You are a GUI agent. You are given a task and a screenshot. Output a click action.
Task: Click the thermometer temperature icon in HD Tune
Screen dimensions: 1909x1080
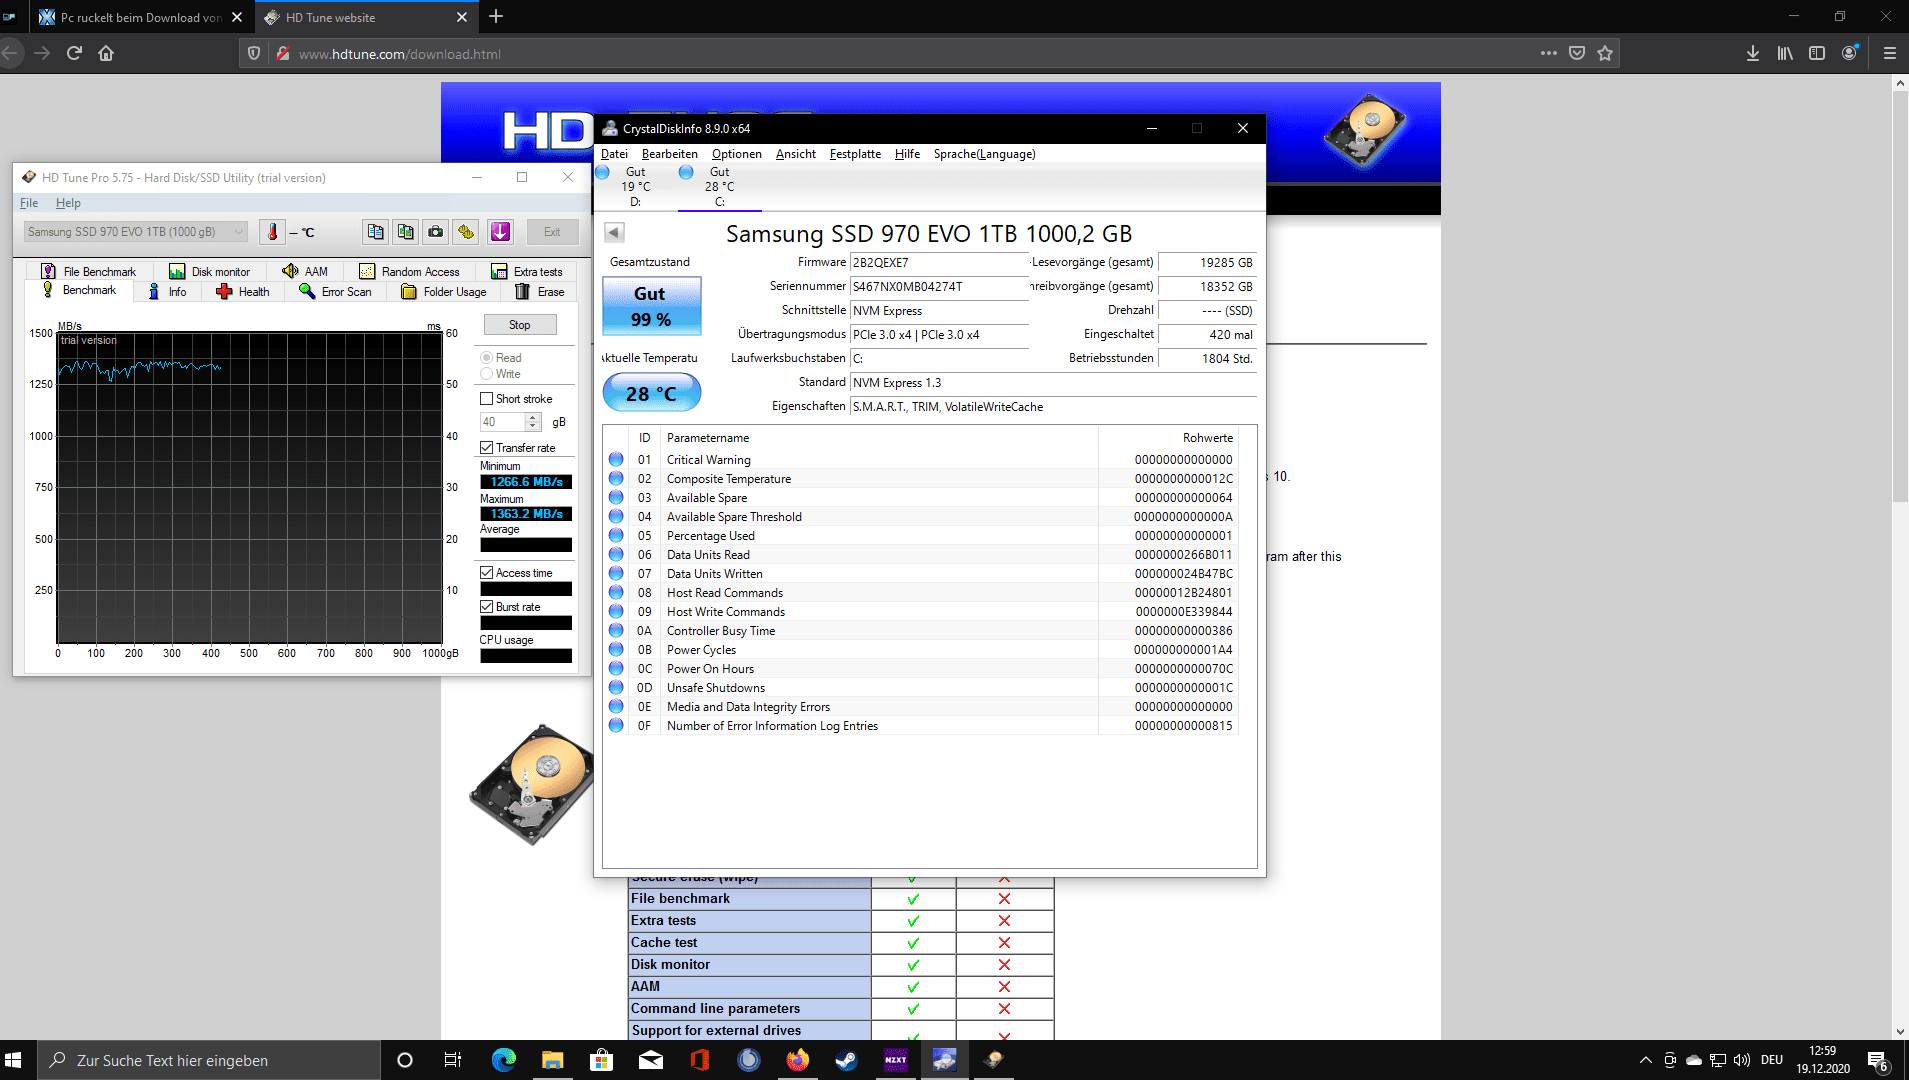pyautogui.click(x=272, y=232)
